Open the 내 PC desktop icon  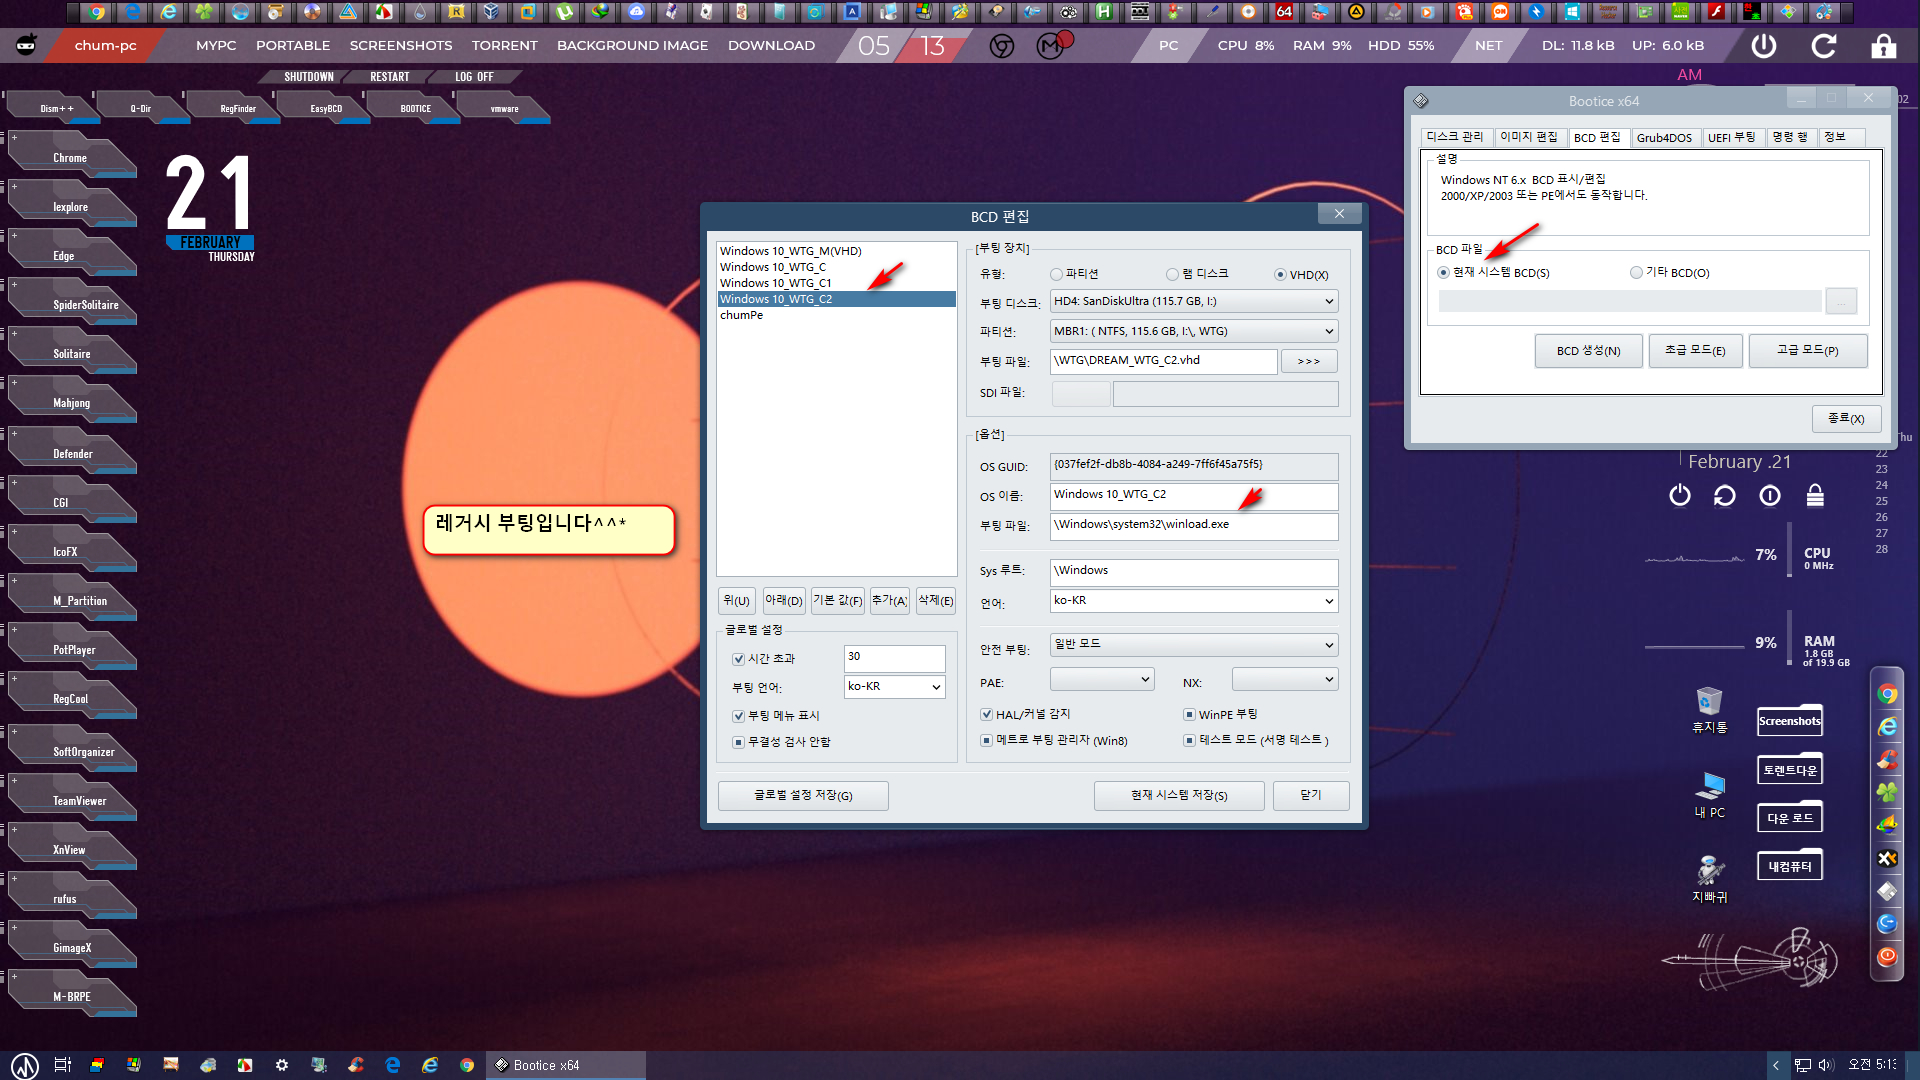point(1709,795)
